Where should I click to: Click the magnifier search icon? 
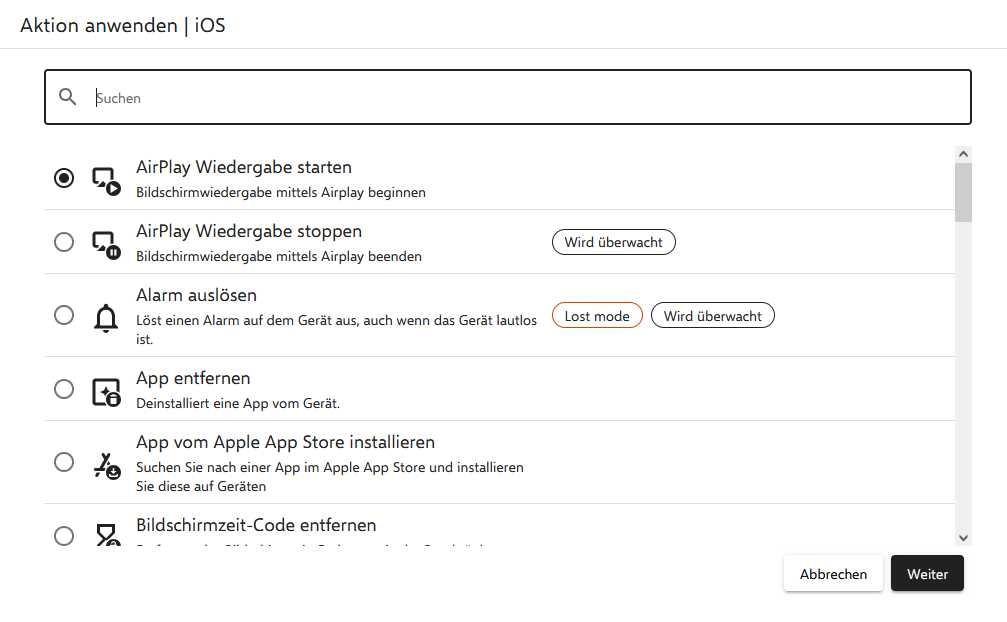(x=68, y=97)
